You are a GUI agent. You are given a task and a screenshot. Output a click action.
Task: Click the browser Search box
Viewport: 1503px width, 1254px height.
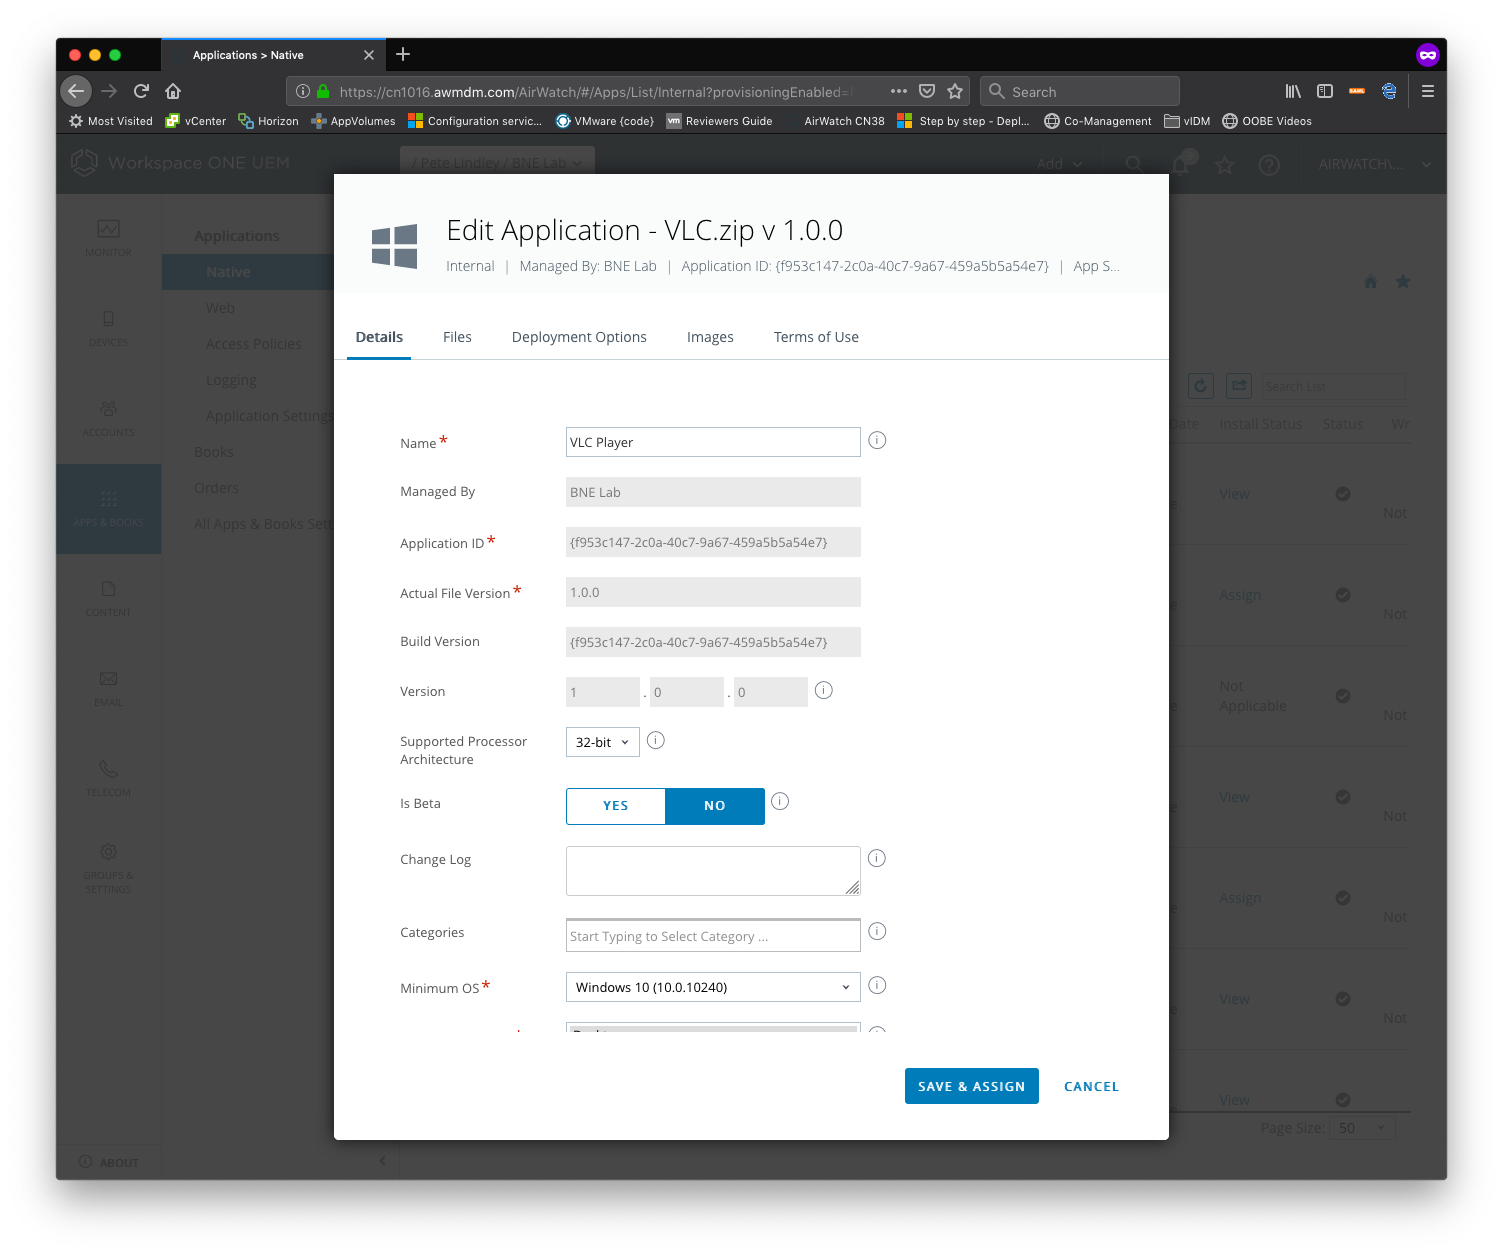click(1080, 91)
